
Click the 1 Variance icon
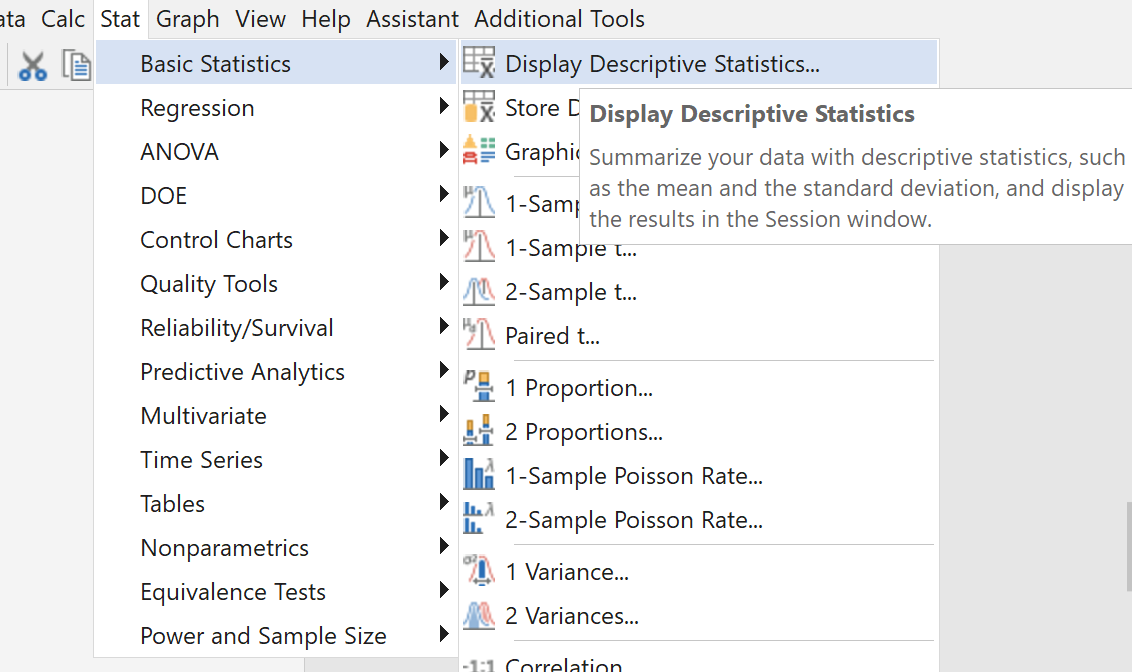click(x=479, y=570)
